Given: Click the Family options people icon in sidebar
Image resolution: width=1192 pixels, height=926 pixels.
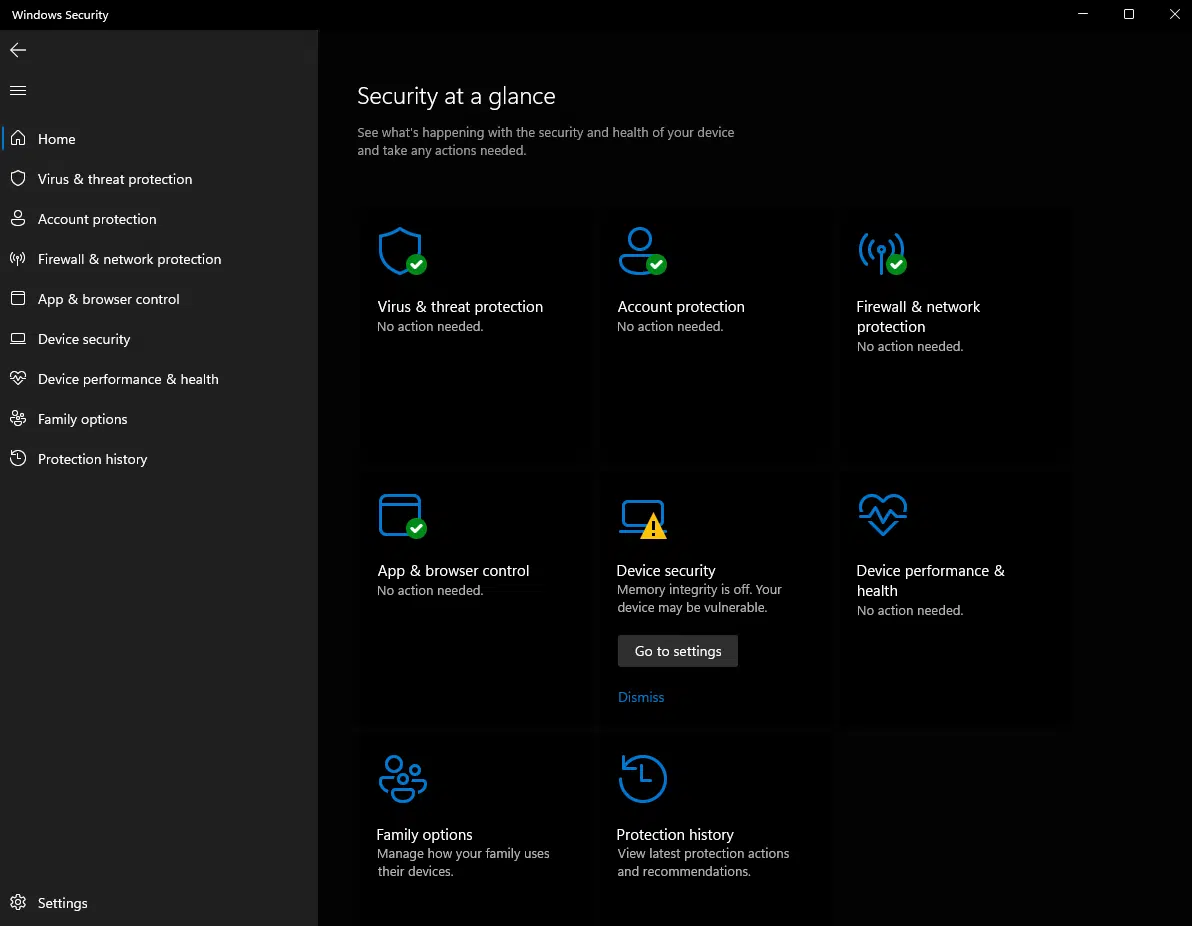Looking at the screenshot, I should (18, 419).
